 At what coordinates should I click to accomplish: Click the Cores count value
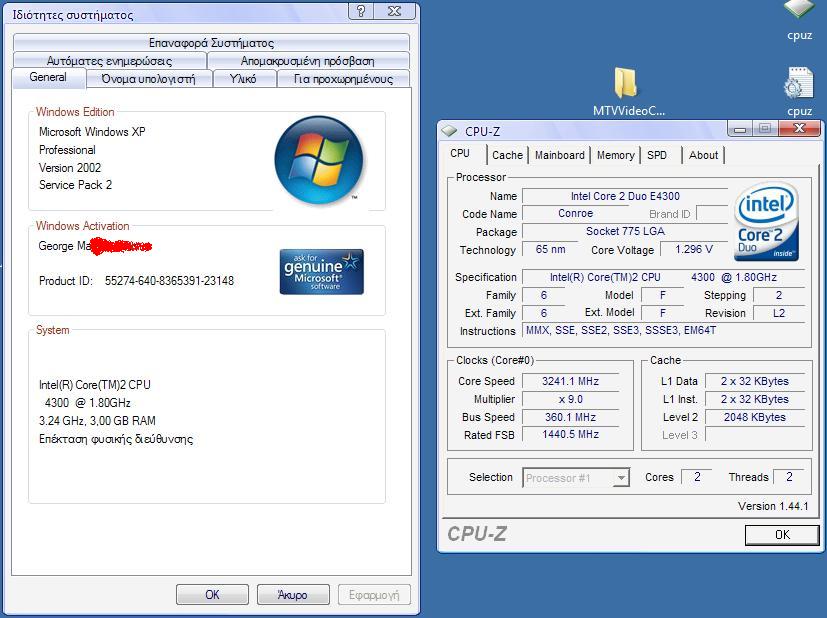(697, 477)
